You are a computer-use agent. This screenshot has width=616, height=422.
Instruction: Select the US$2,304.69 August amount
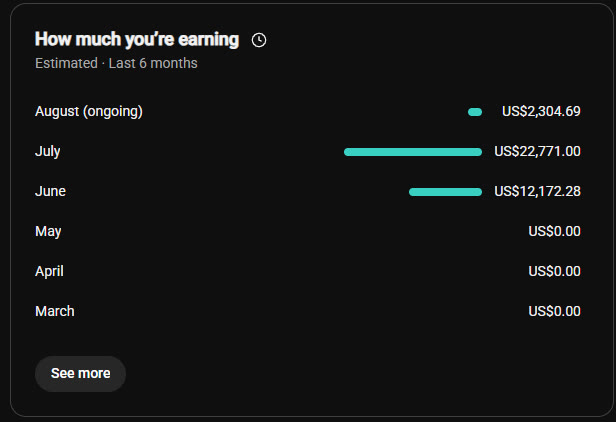[541, 111]
